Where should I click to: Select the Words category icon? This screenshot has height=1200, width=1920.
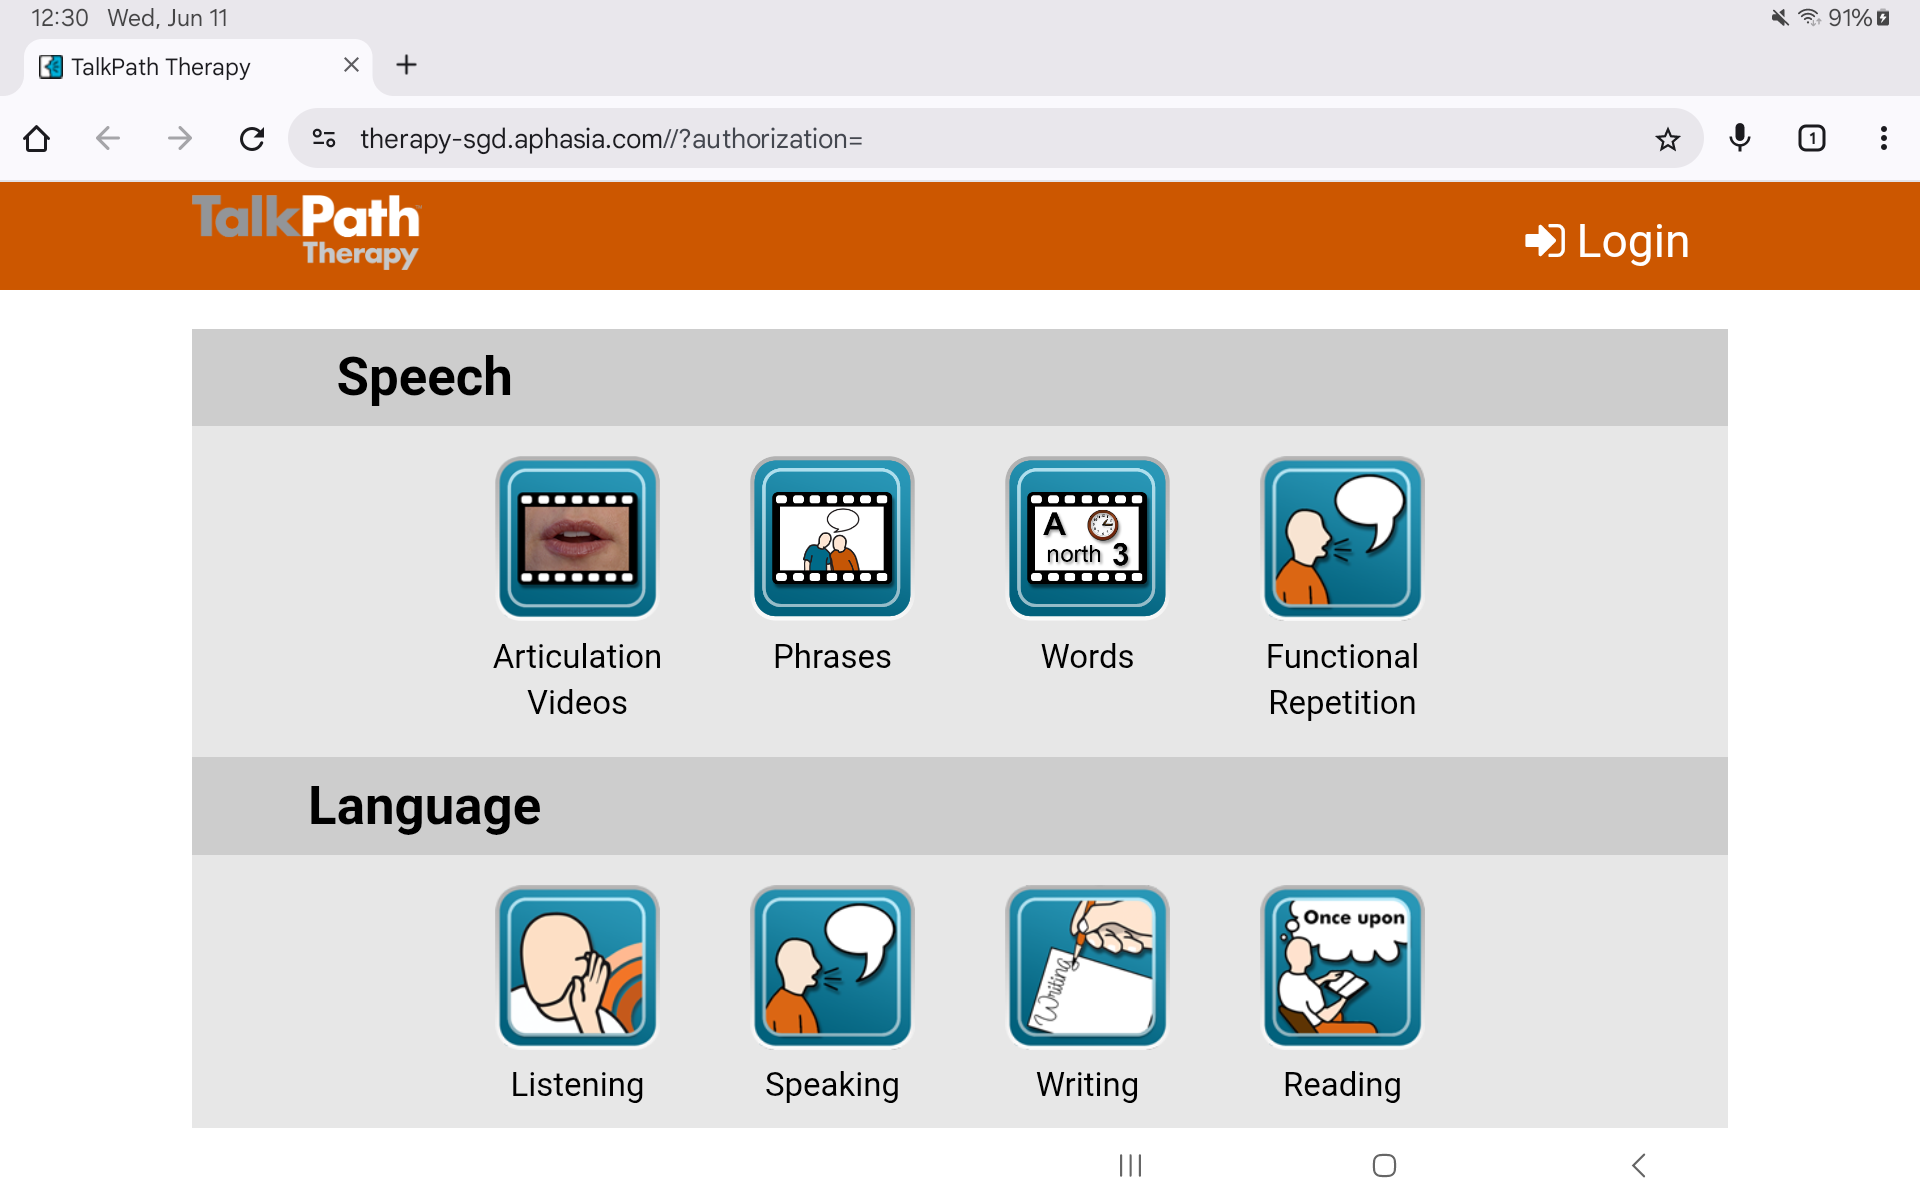tap(1087, 539)
